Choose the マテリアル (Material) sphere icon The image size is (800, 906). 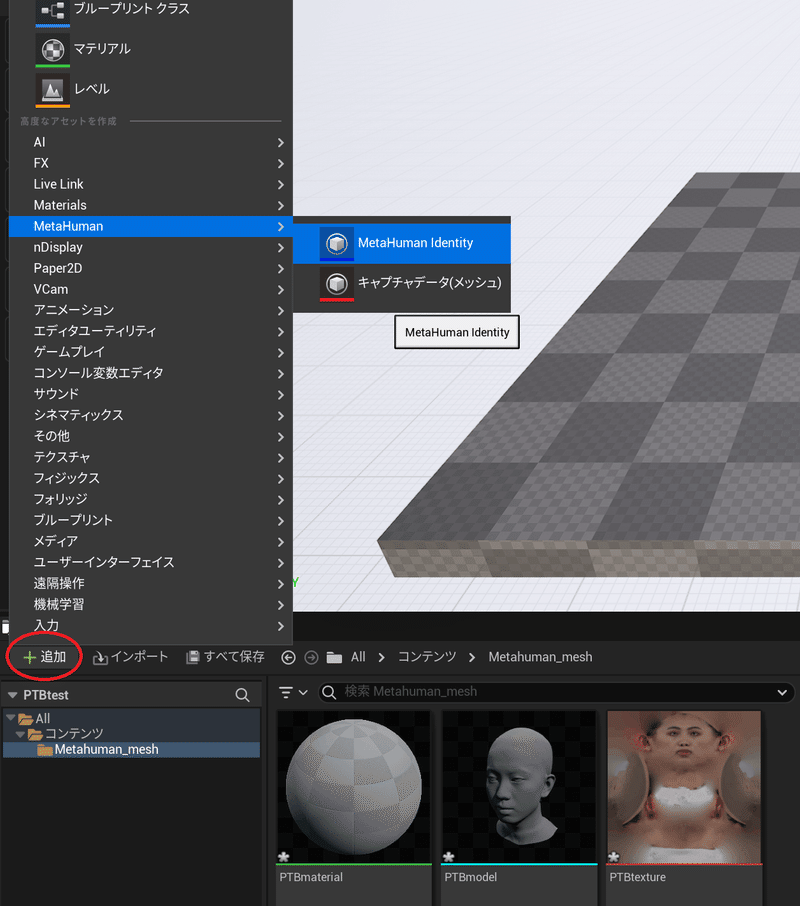(x=53, y=50)
